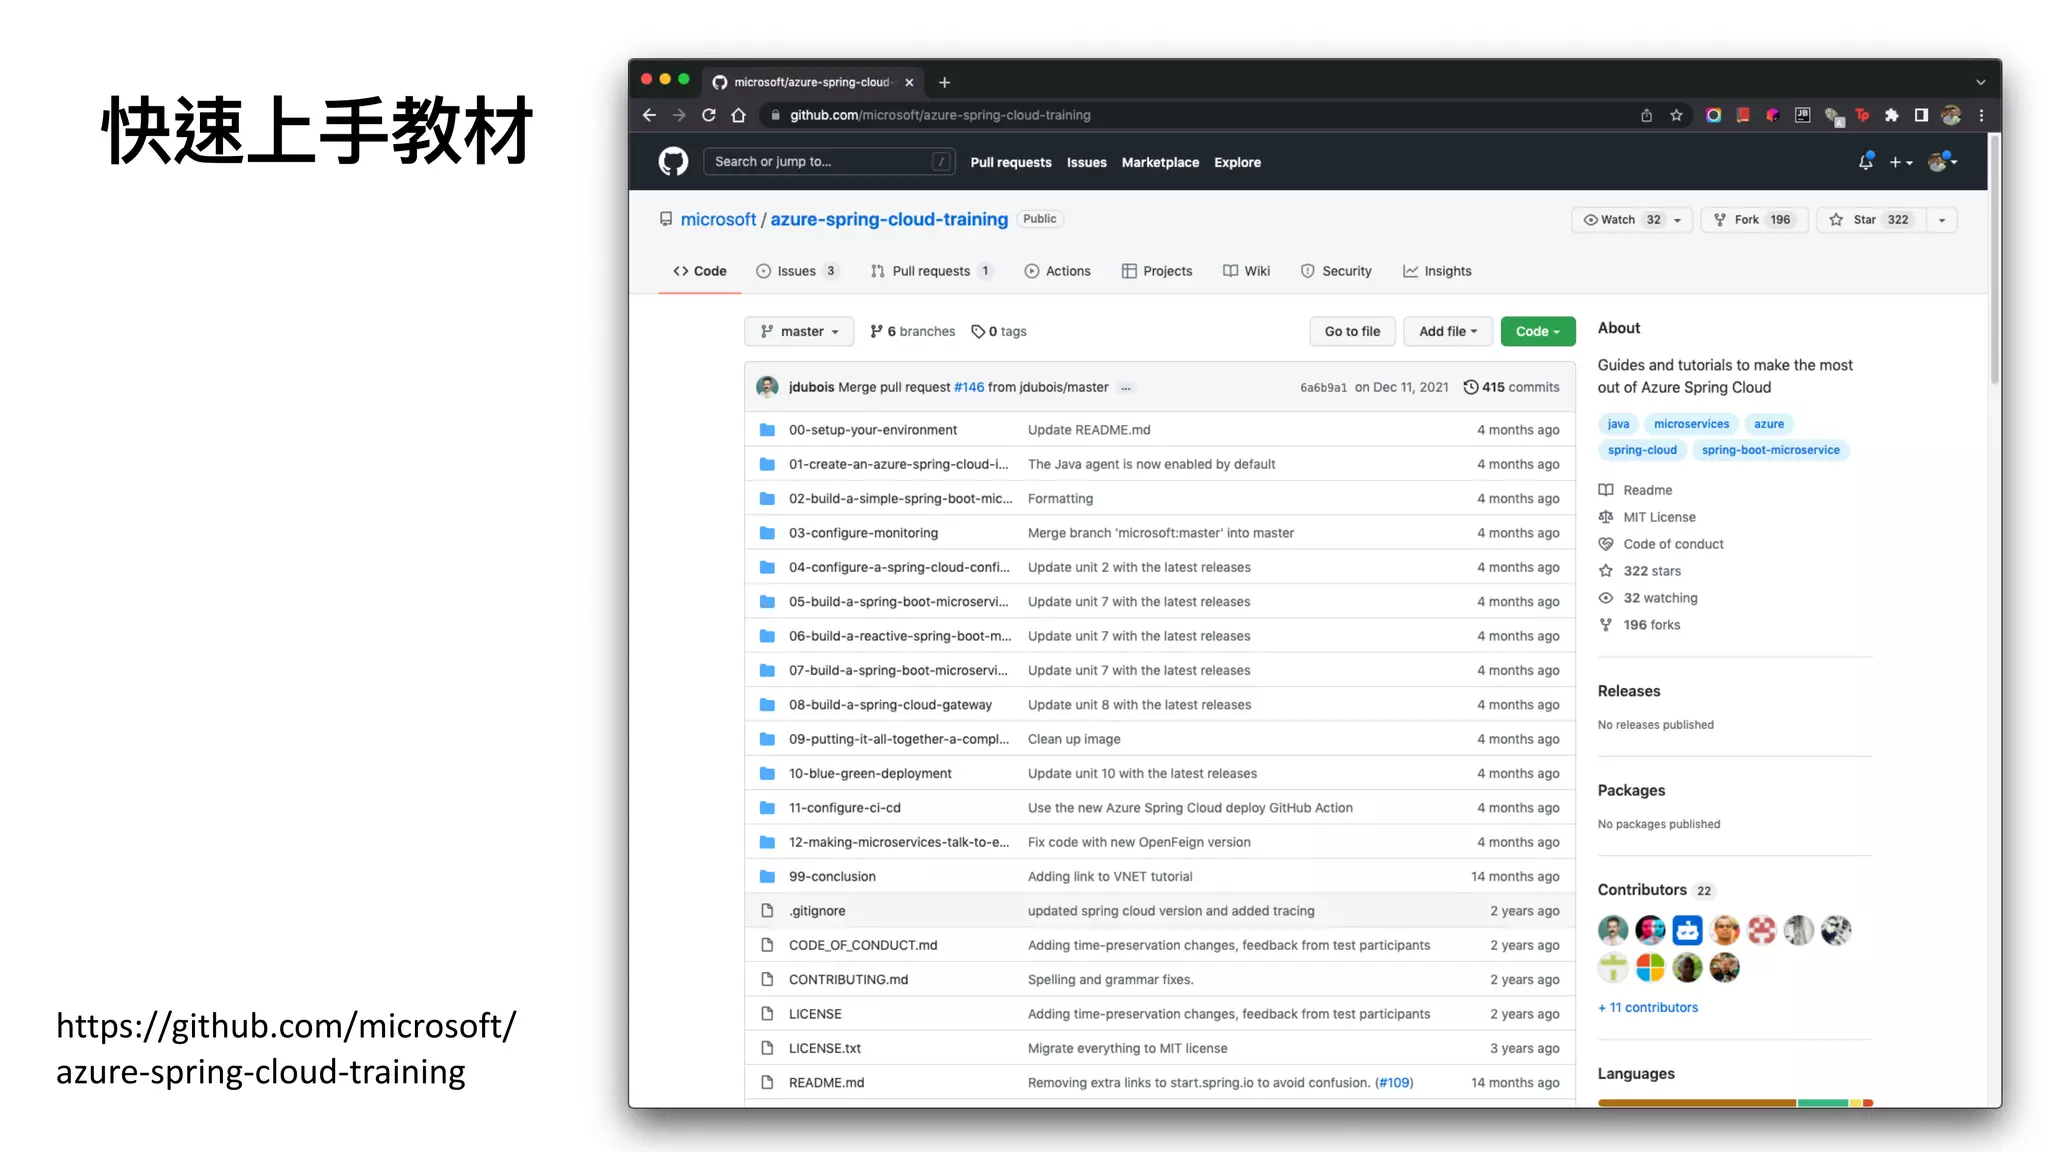Click the share icon in the address bar
The height and width of the screenshot is (1152, 2048).
1646,115
